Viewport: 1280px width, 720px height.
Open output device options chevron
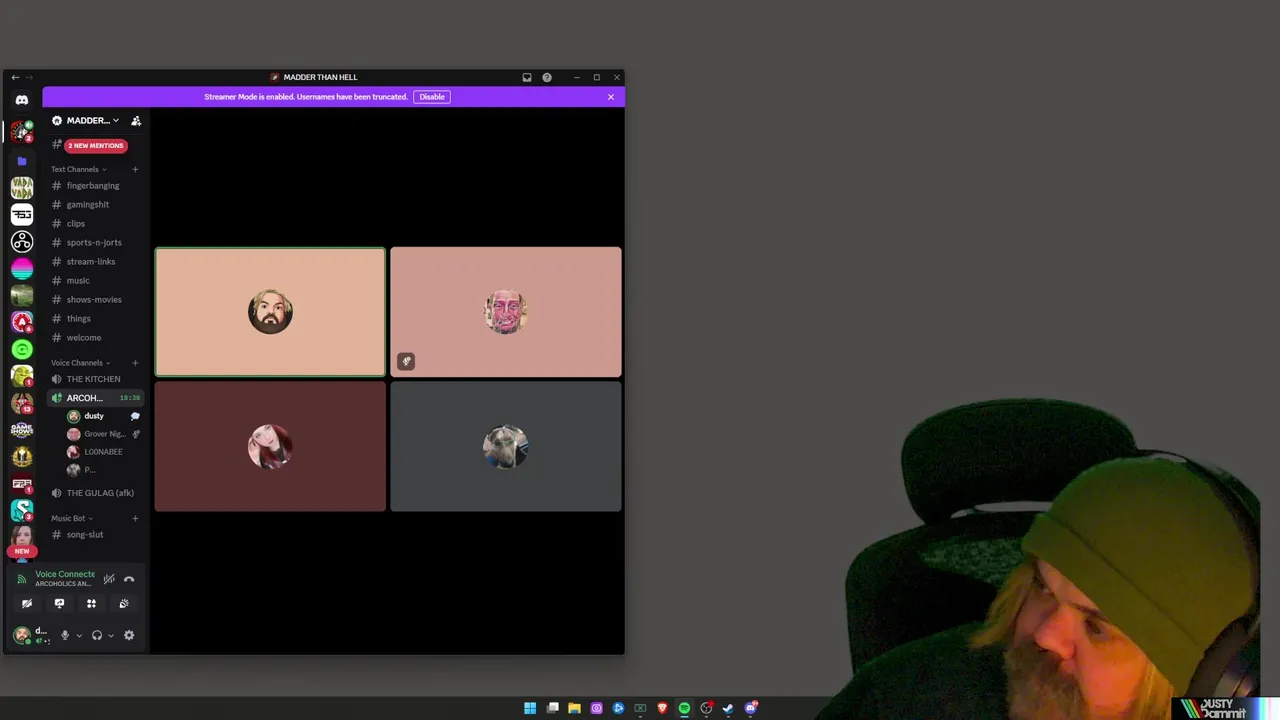point(111,635)
